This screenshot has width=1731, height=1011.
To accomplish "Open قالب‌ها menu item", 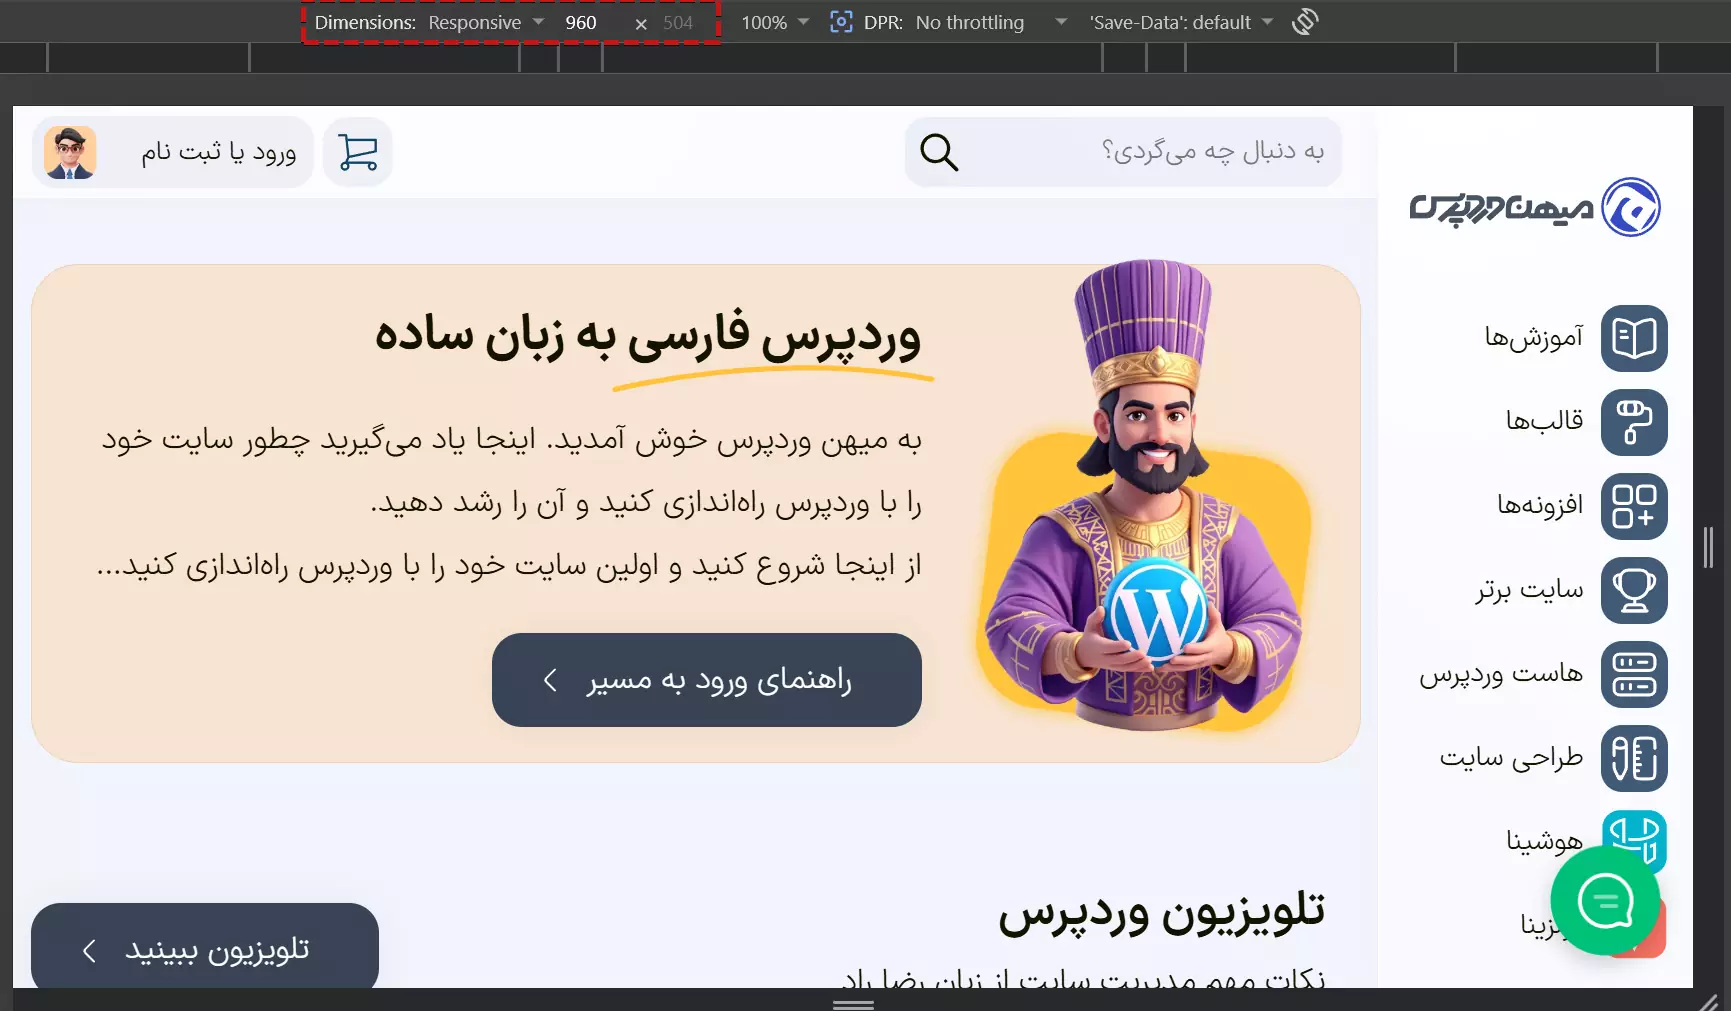I will 1544,421.
